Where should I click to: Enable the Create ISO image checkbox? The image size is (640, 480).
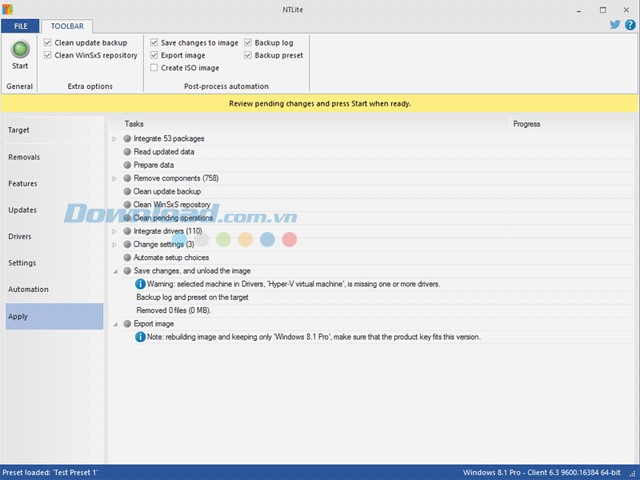pos(153,68)
